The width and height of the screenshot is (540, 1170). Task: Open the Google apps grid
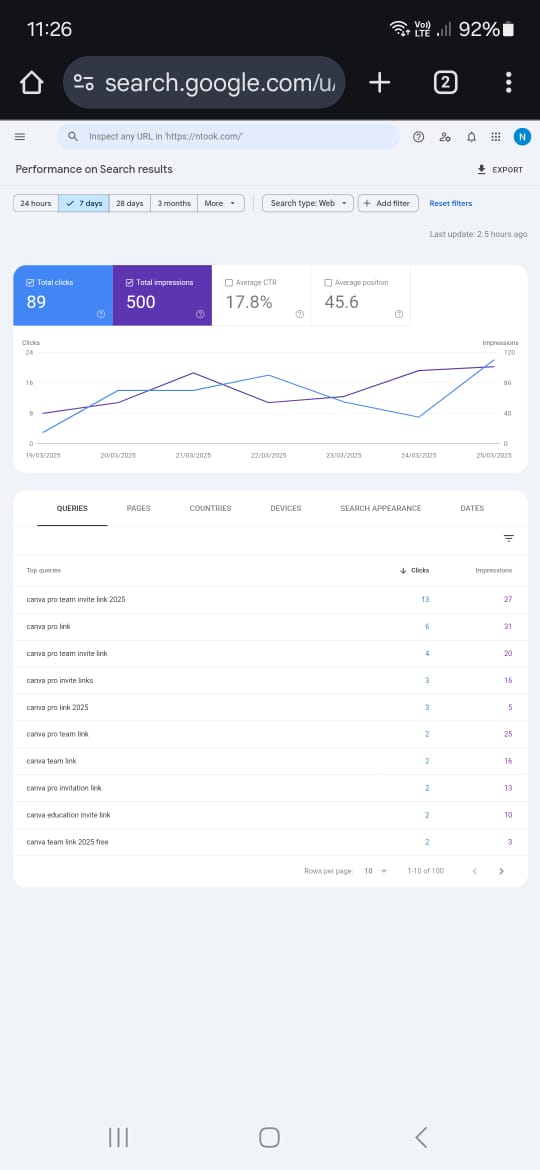click(x=496, y=137)
